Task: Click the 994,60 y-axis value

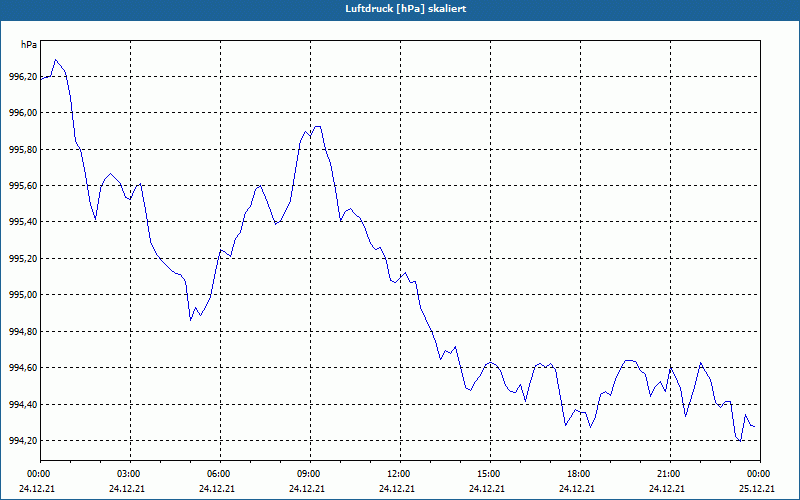Action: tap(23, 368)
